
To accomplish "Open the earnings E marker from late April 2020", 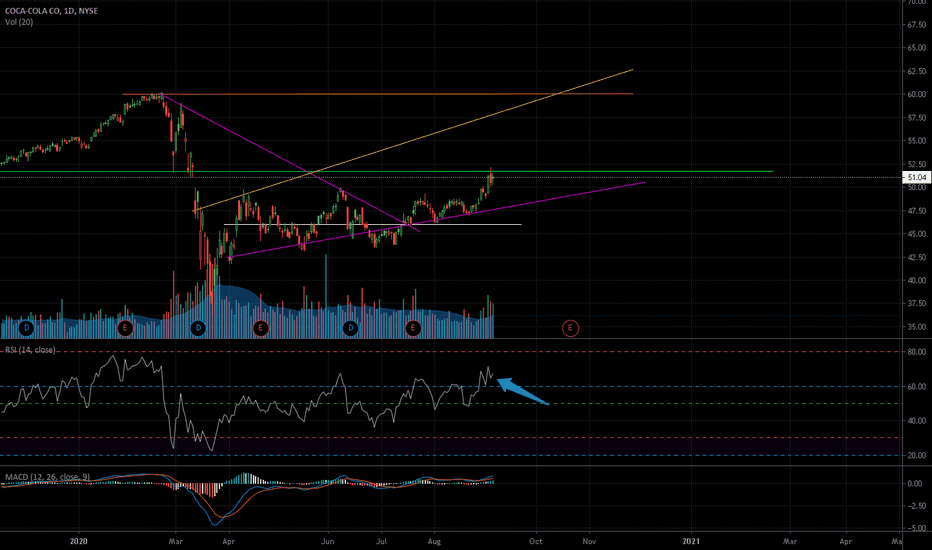I will tap(260, 328).
